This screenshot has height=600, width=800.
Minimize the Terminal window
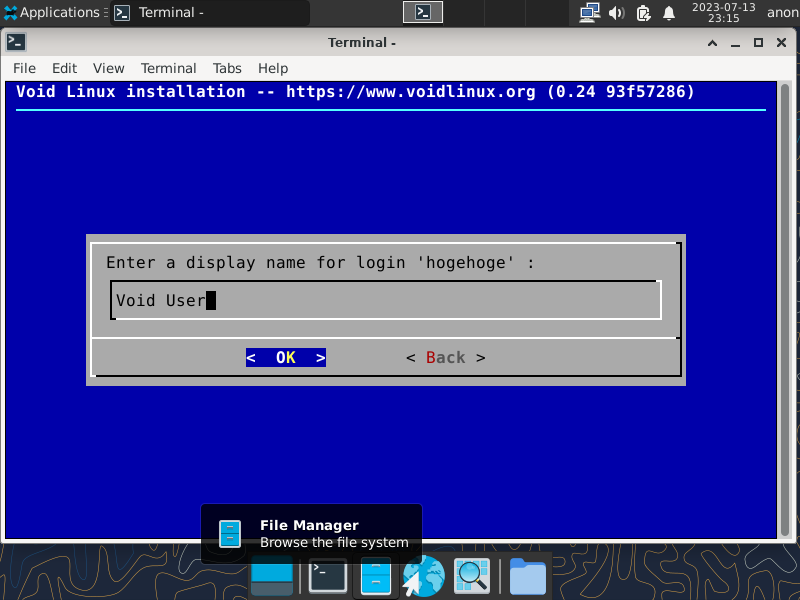click(x=735, y=43)
